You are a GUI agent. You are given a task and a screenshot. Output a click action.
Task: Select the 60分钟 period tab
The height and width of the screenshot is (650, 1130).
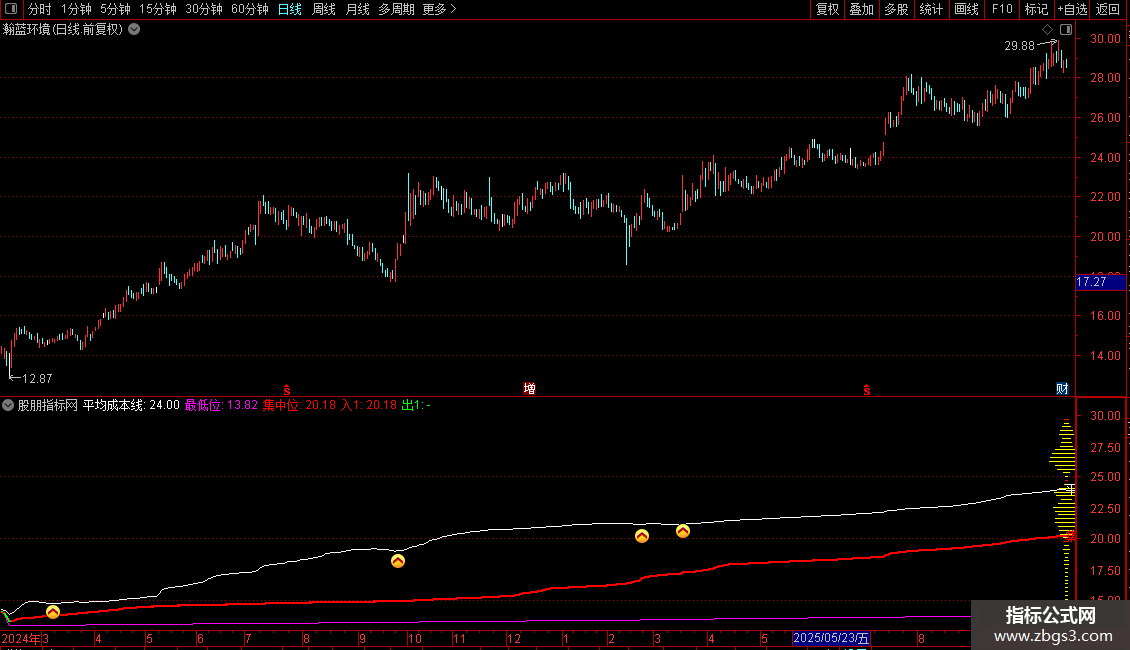(x=249, y=9)
